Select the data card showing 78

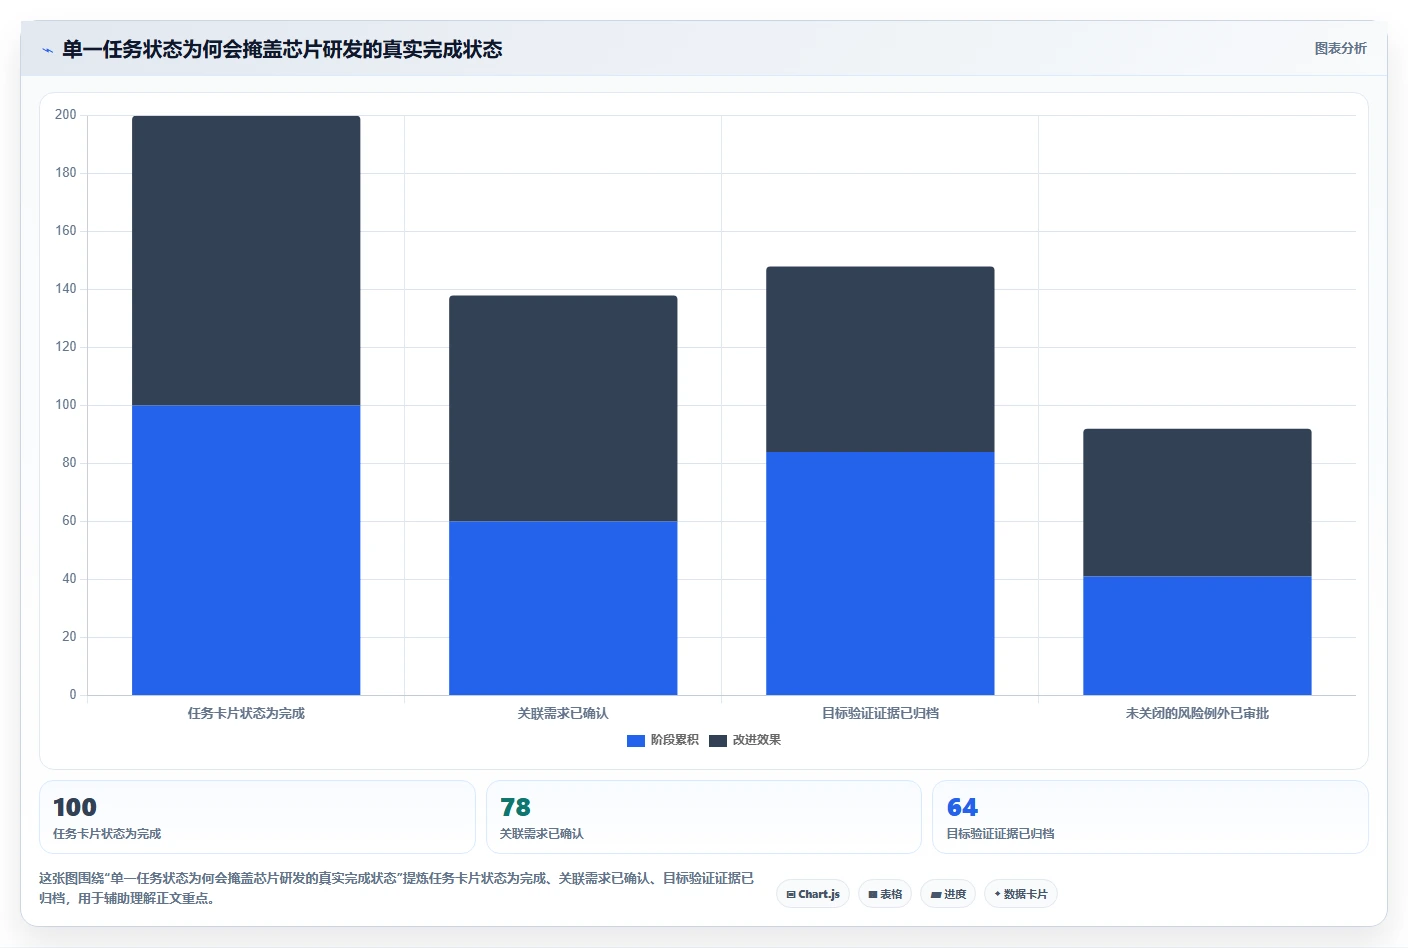(x=703, y=817)
